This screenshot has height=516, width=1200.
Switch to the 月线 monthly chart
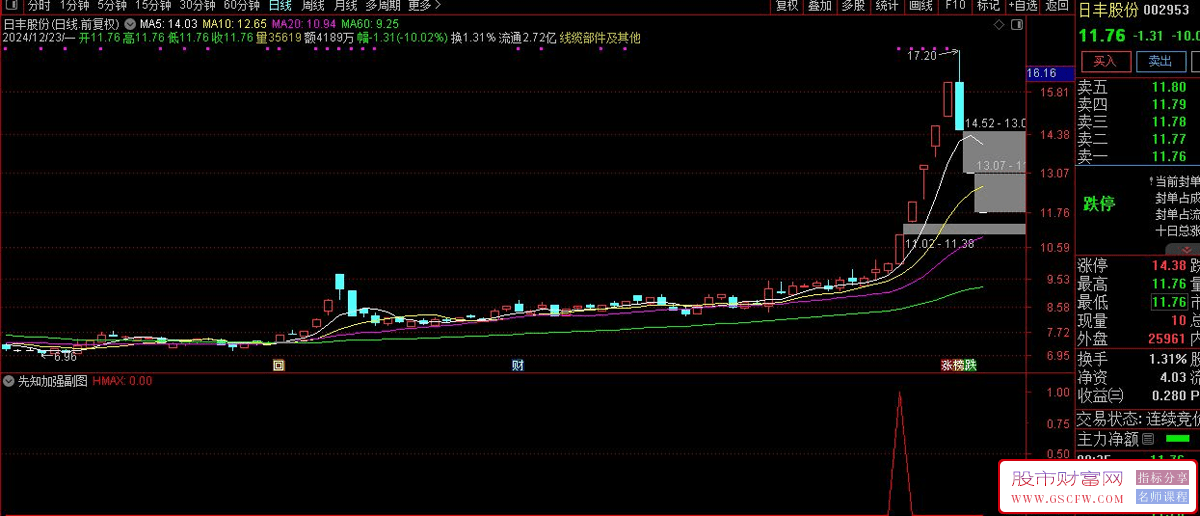tap(345, 6)
